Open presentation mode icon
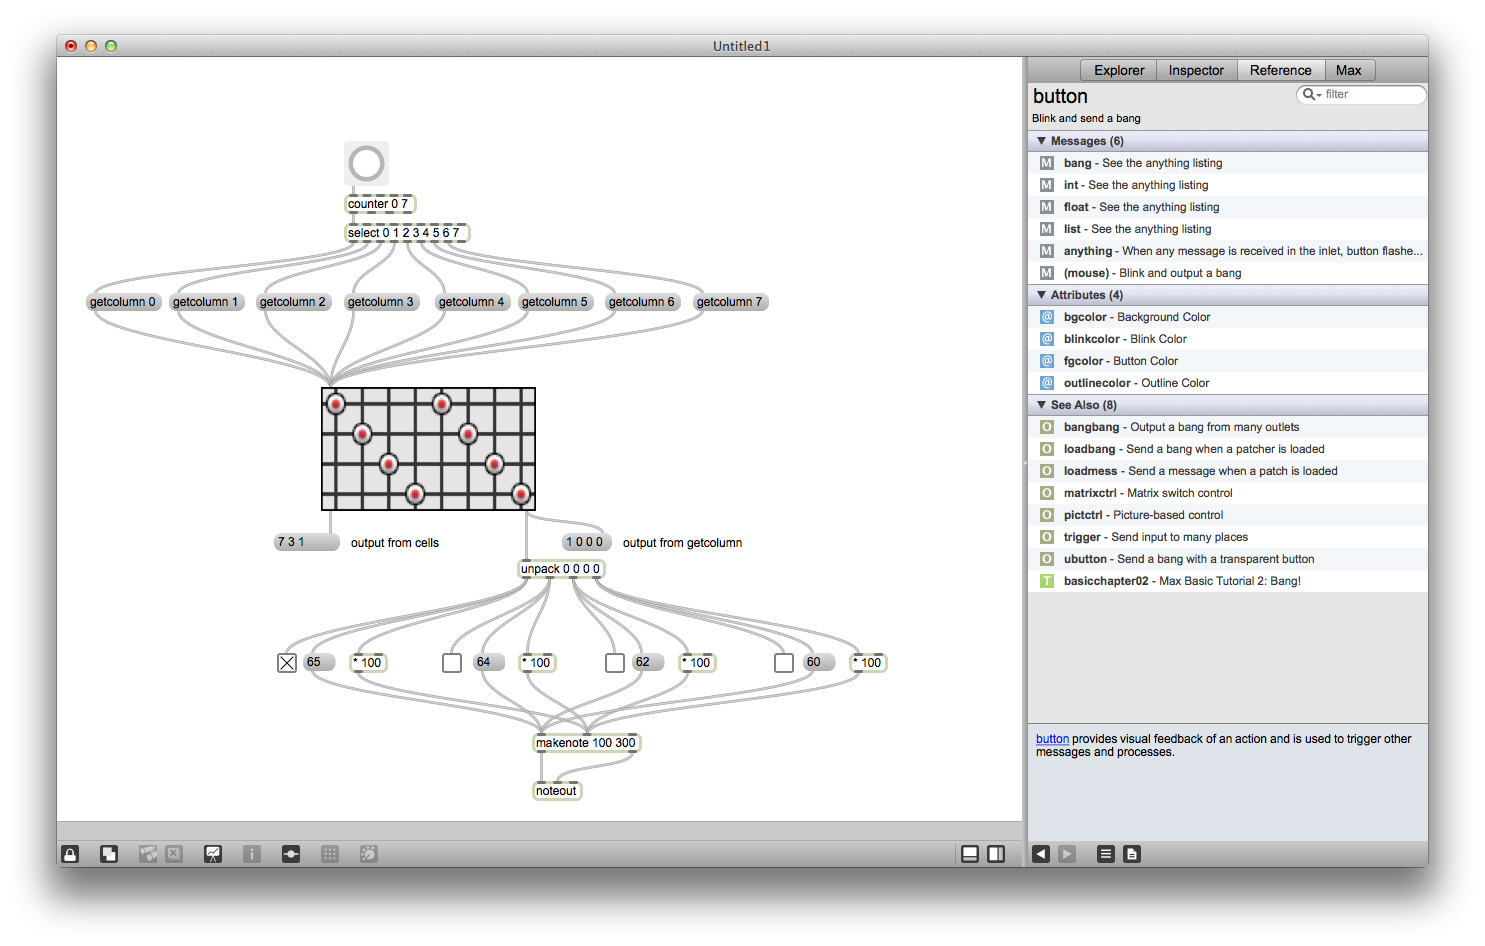1485x946 pixels. click(x=213, y=854)
